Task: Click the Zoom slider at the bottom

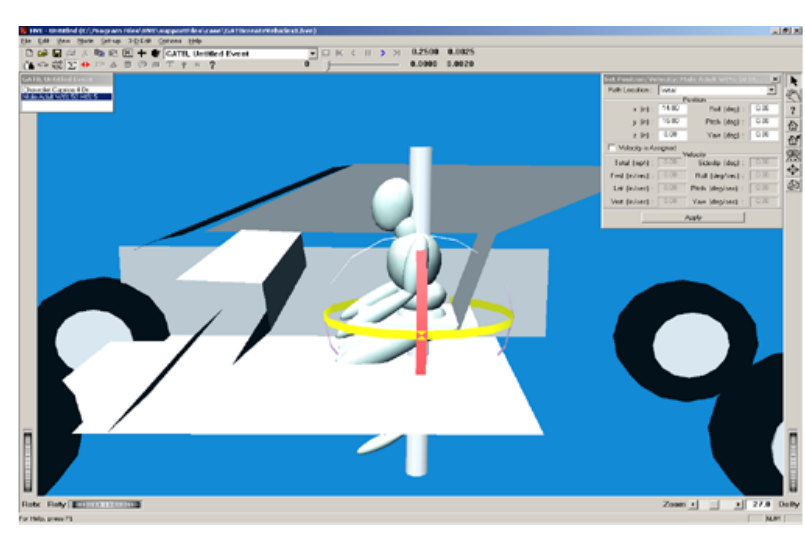Action: [x=716, y=505]
